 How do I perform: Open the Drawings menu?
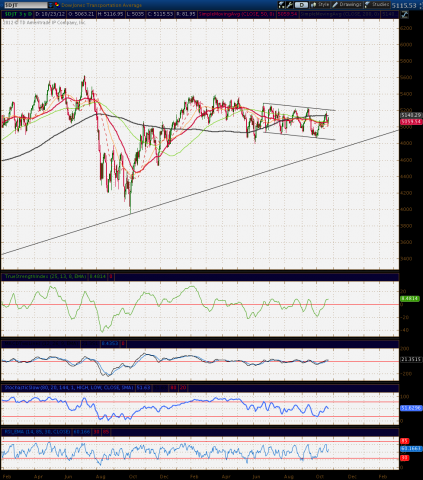[347, 5]
